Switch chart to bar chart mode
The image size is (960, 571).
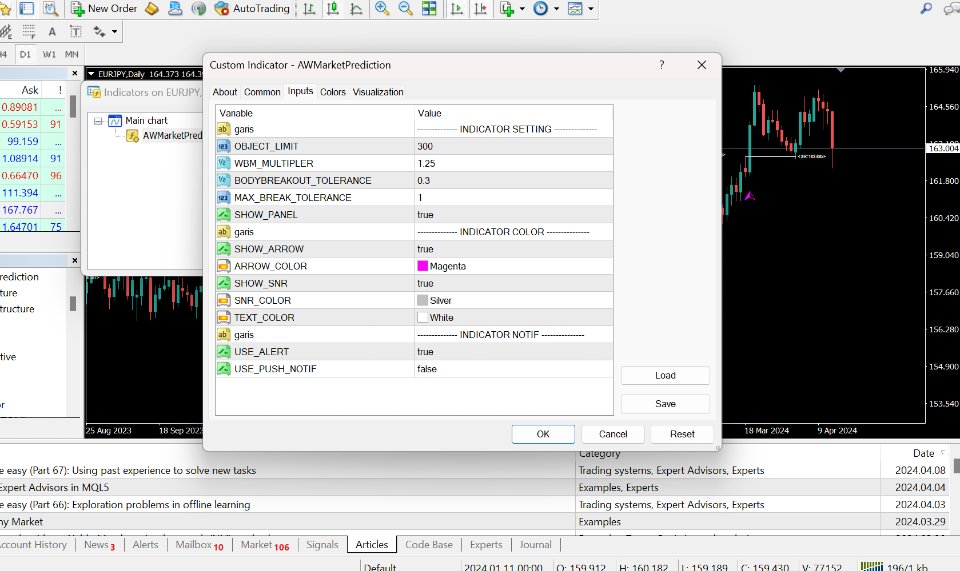[x=310, y=9]
